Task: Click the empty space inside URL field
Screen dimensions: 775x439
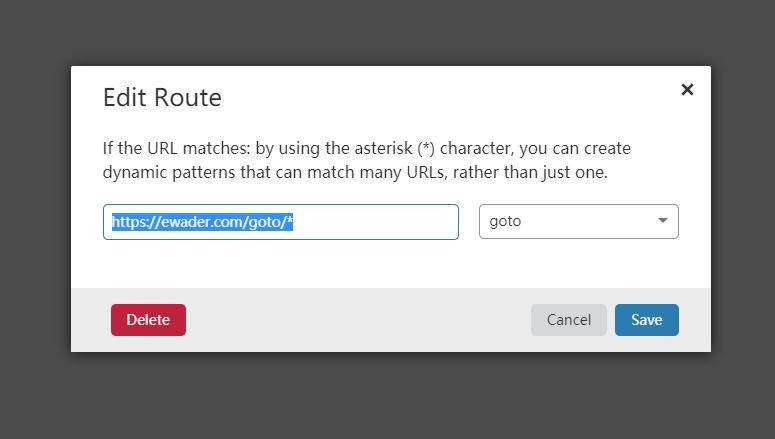Action: tap(376, 222)
